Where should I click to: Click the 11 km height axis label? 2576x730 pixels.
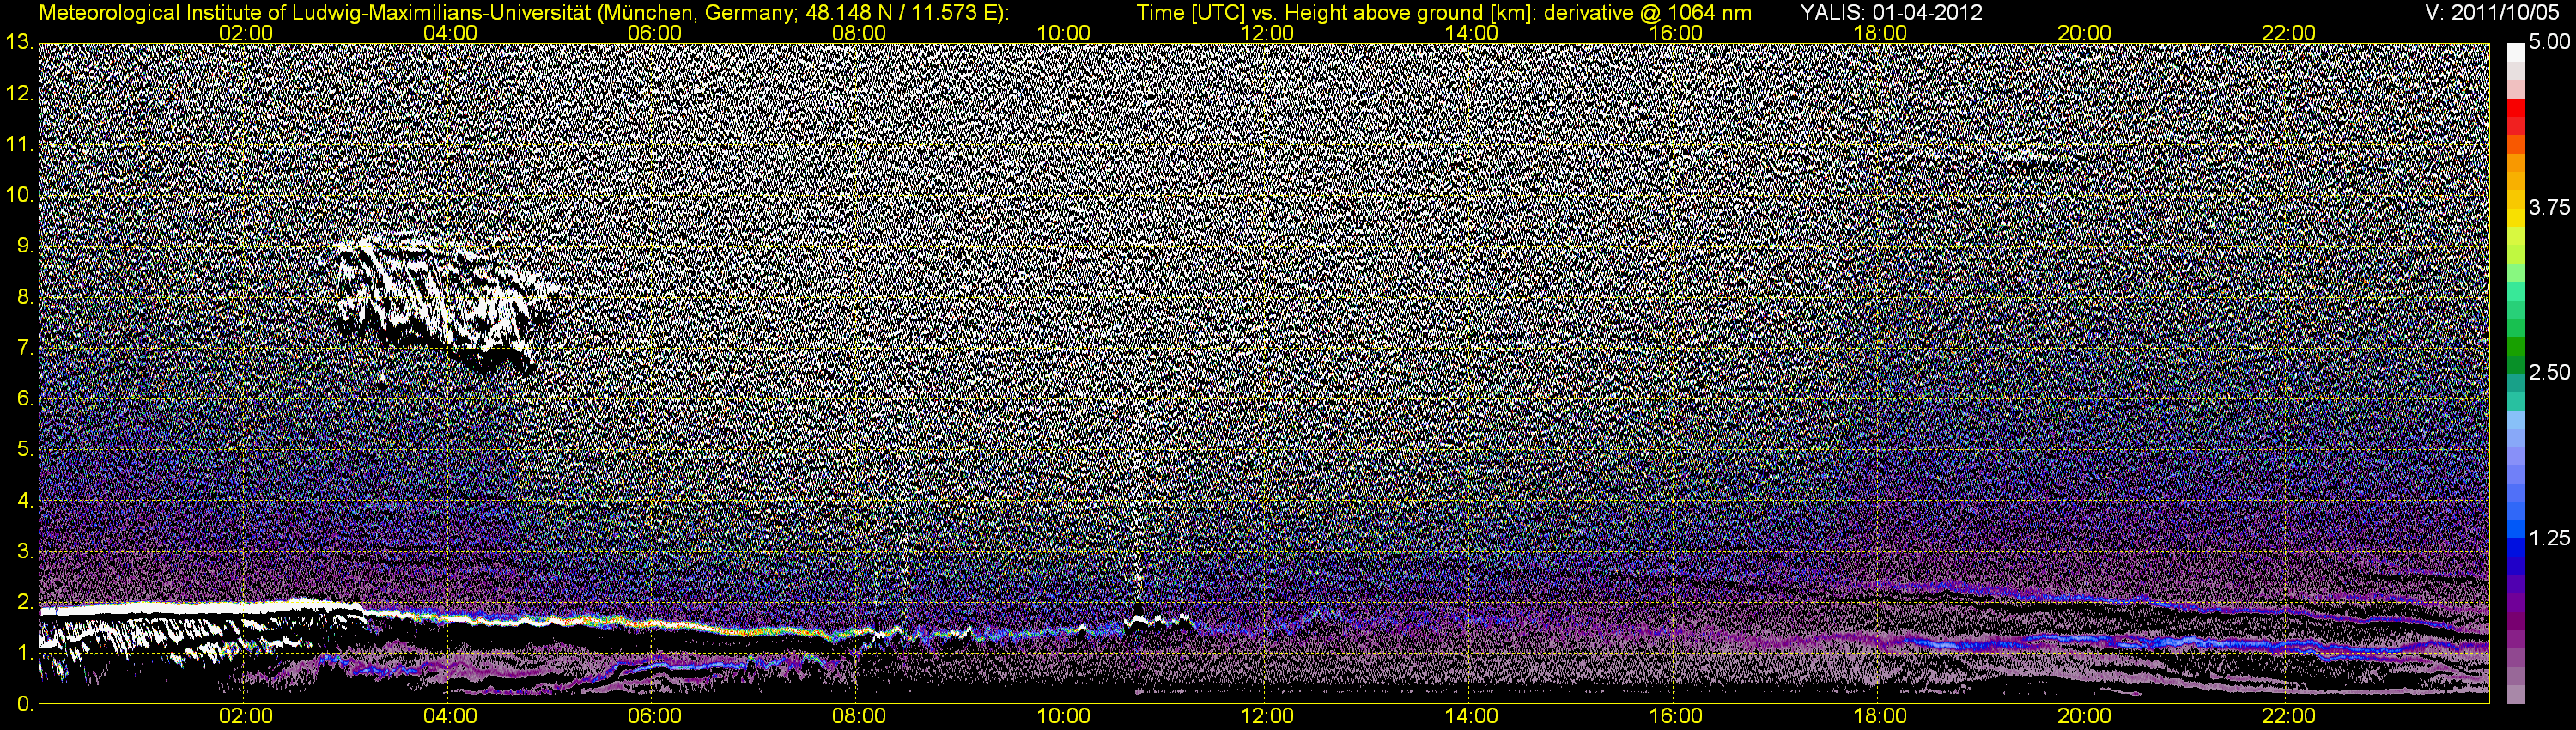click(x=19, y=144)
